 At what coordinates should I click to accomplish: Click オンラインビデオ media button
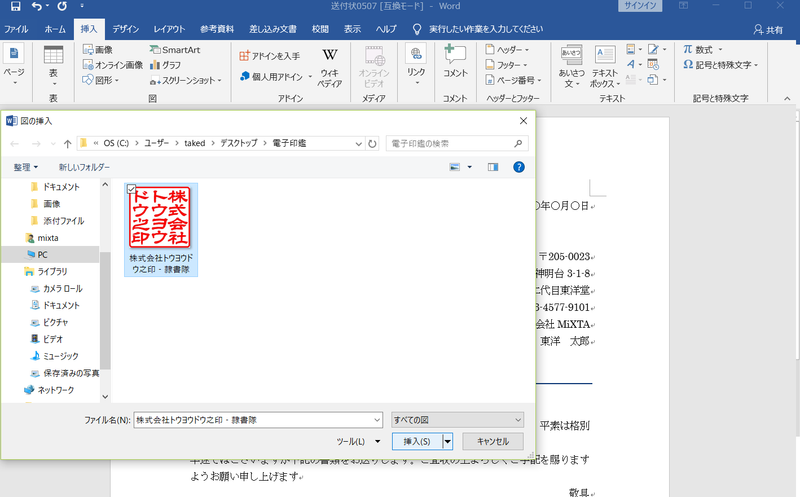coord(374,67)
